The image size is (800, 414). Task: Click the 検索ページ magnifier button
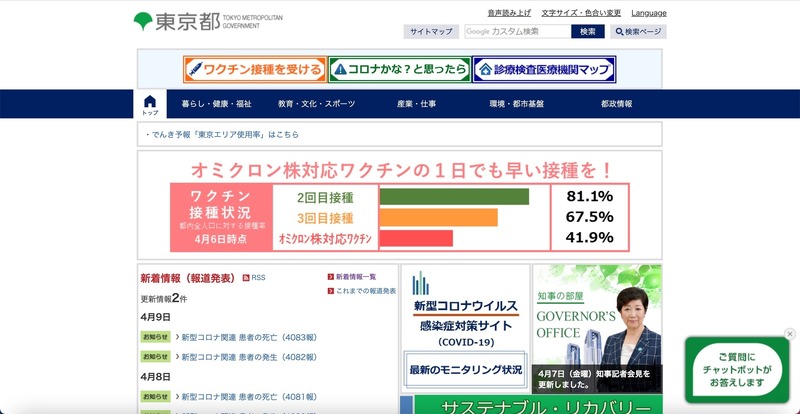point(638,32)
